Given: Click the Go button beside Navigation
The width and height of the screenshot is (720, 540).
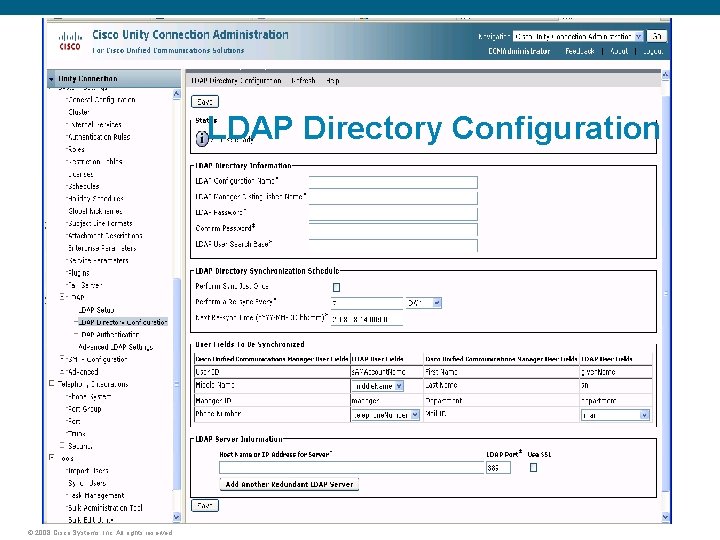Looking at the screenshot, I should 657,36.
